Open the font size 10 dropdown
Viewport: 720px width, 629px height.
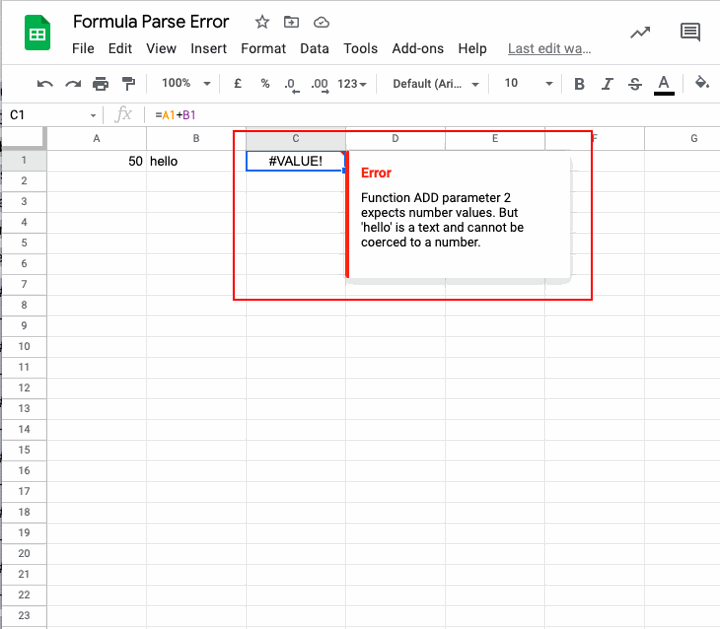[x=528, y=83]
